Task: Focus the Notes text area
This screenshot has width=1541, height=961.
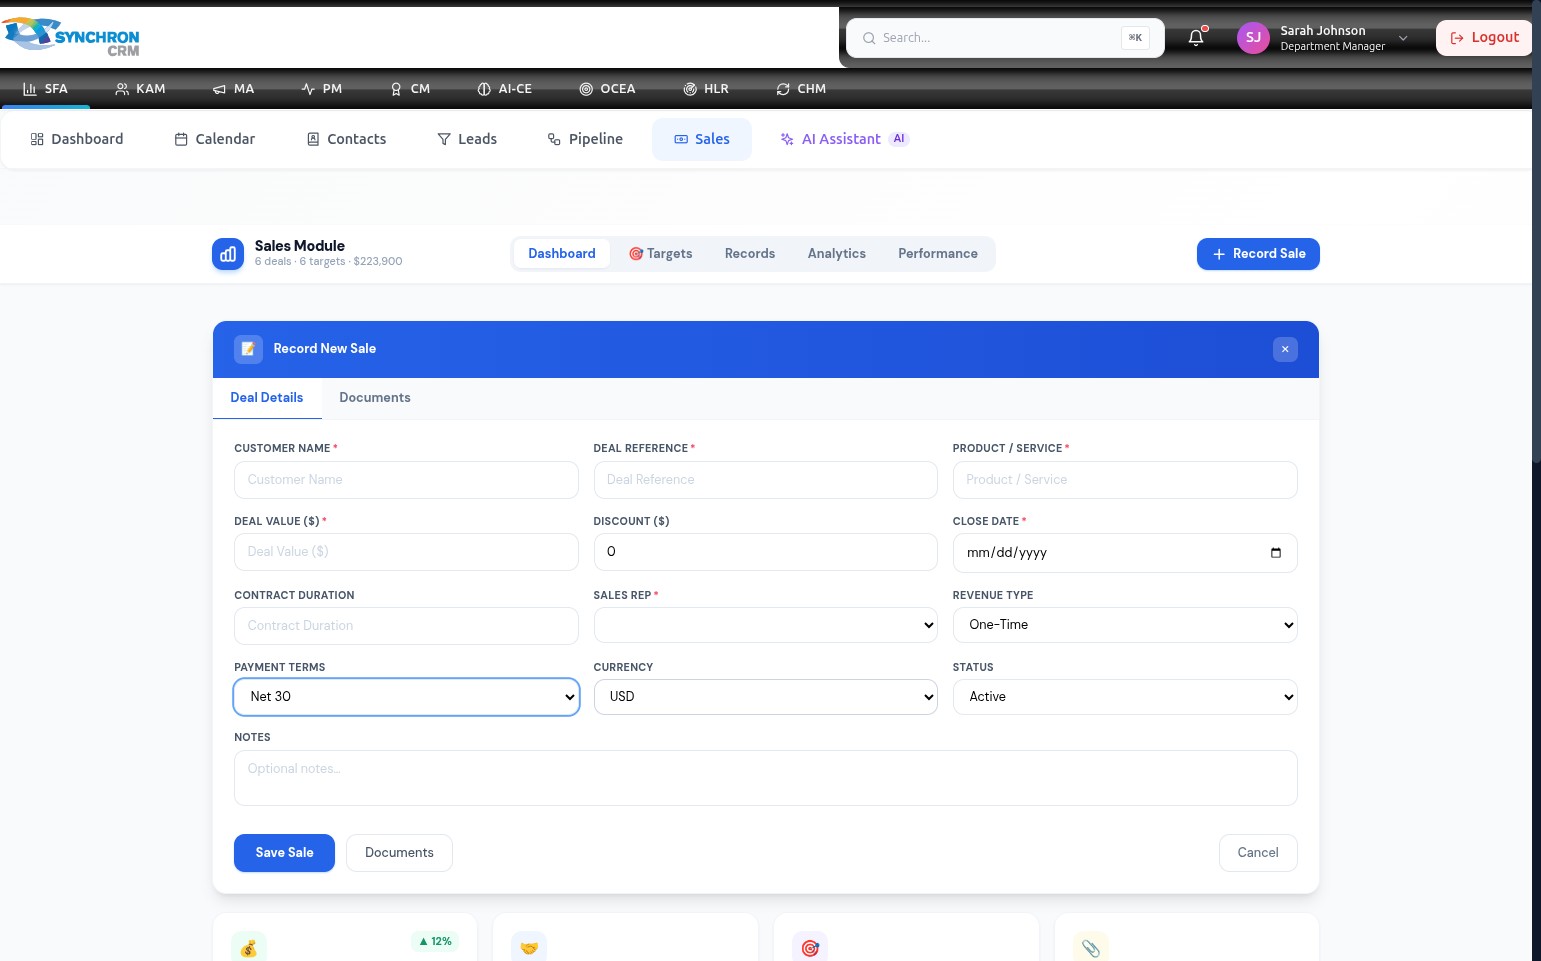Action: [x=766, y=778]
